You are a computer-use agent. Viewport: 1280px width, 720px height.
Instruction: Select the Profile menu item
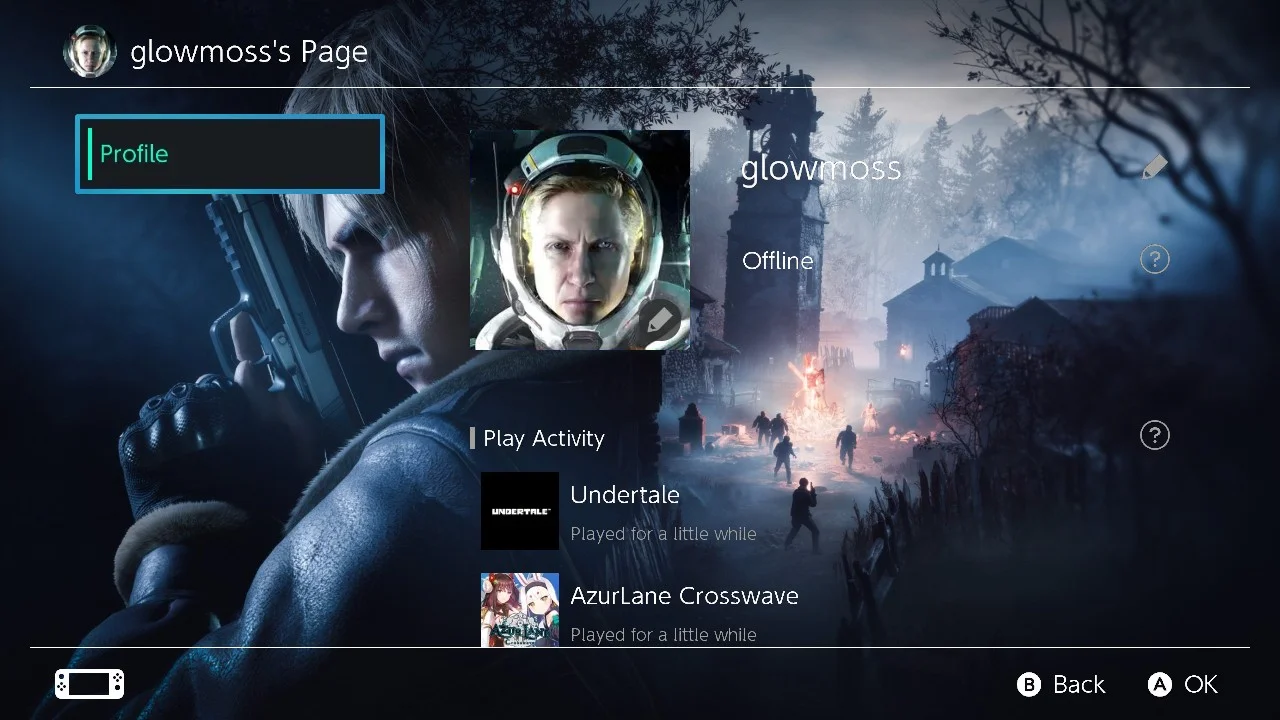point(230,154)
